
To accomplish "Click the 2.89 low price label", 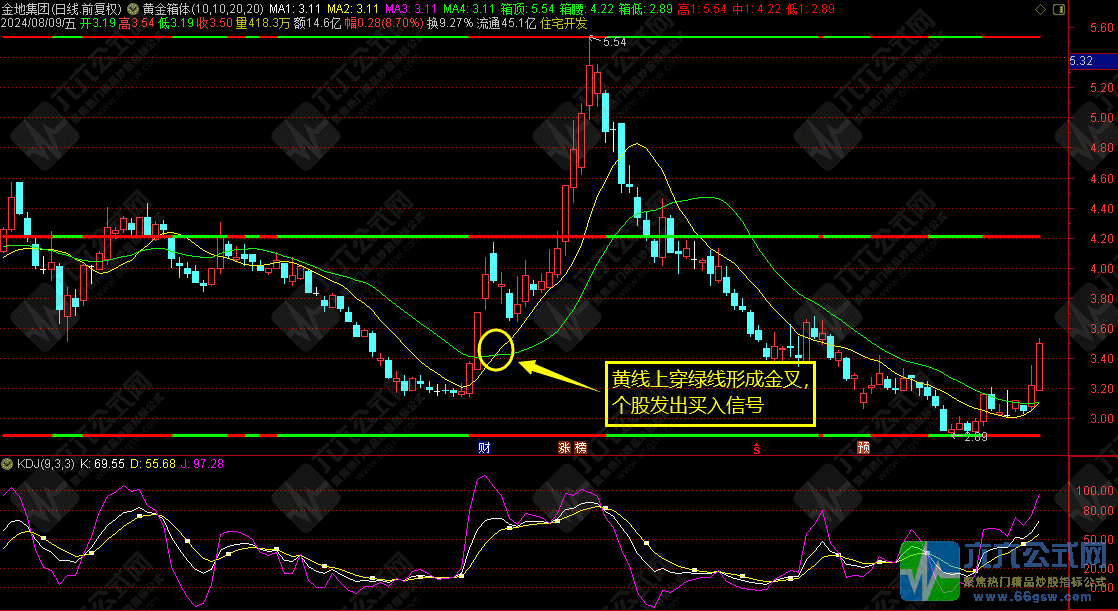I will click(x=976, y=438).
